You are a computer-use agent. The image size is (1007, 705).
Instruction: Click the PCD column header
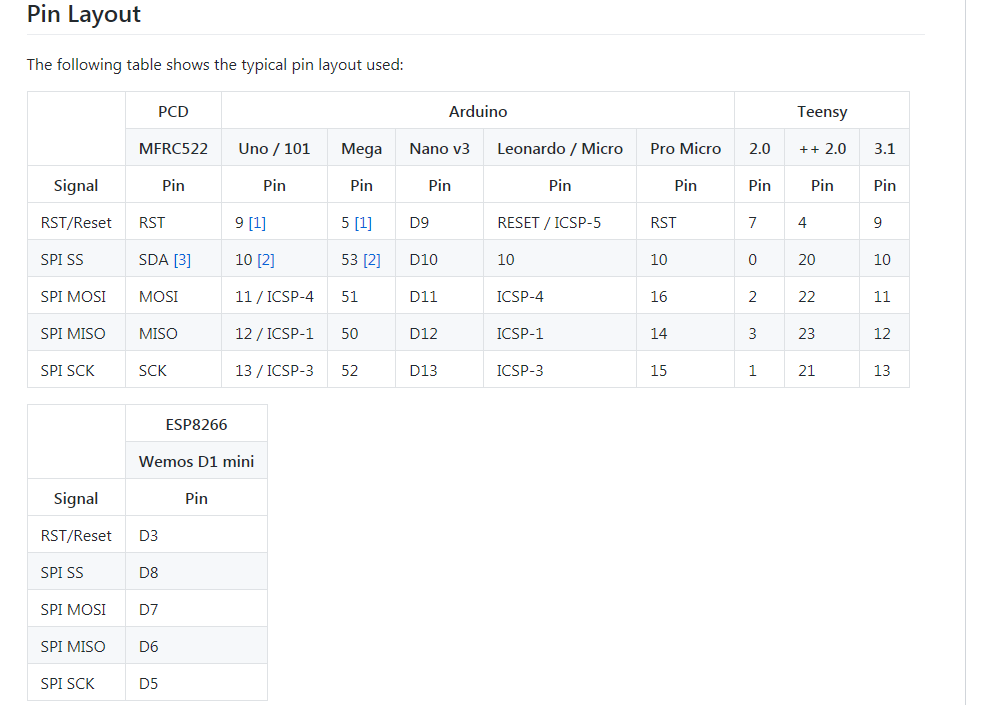pos(173,111)
